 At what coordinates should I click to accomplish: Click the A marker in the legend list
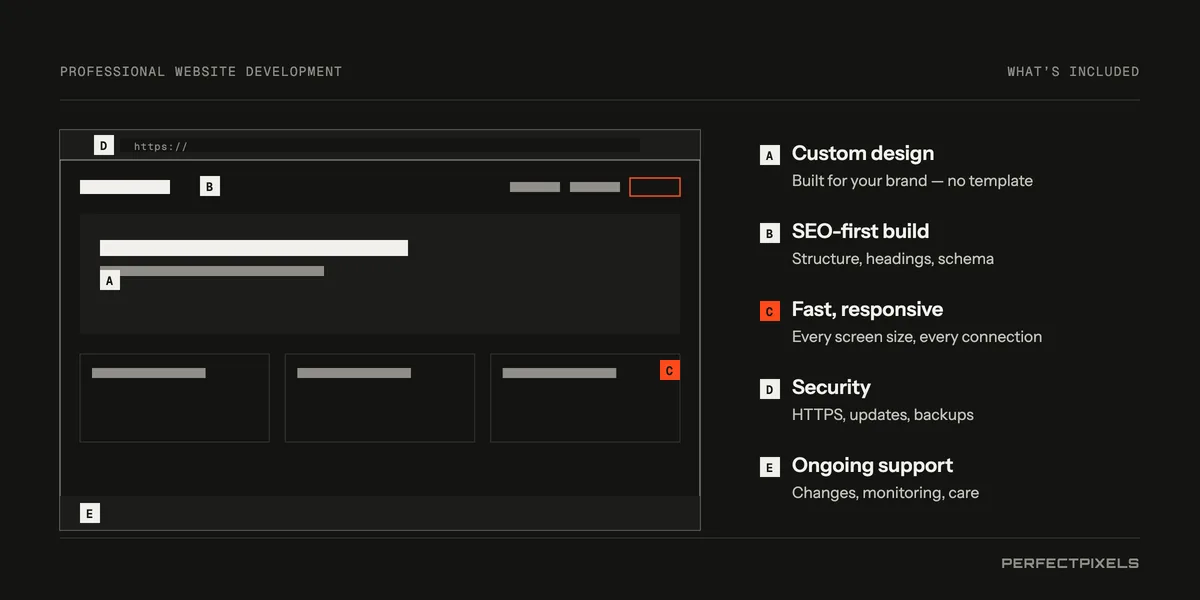[x=770, y=155]
